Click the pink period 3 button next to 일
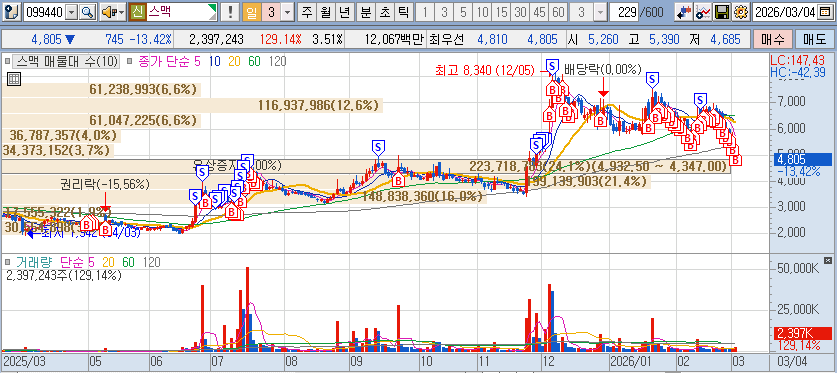This screenshot has width=837, height=373. click(x=271, y=12)
